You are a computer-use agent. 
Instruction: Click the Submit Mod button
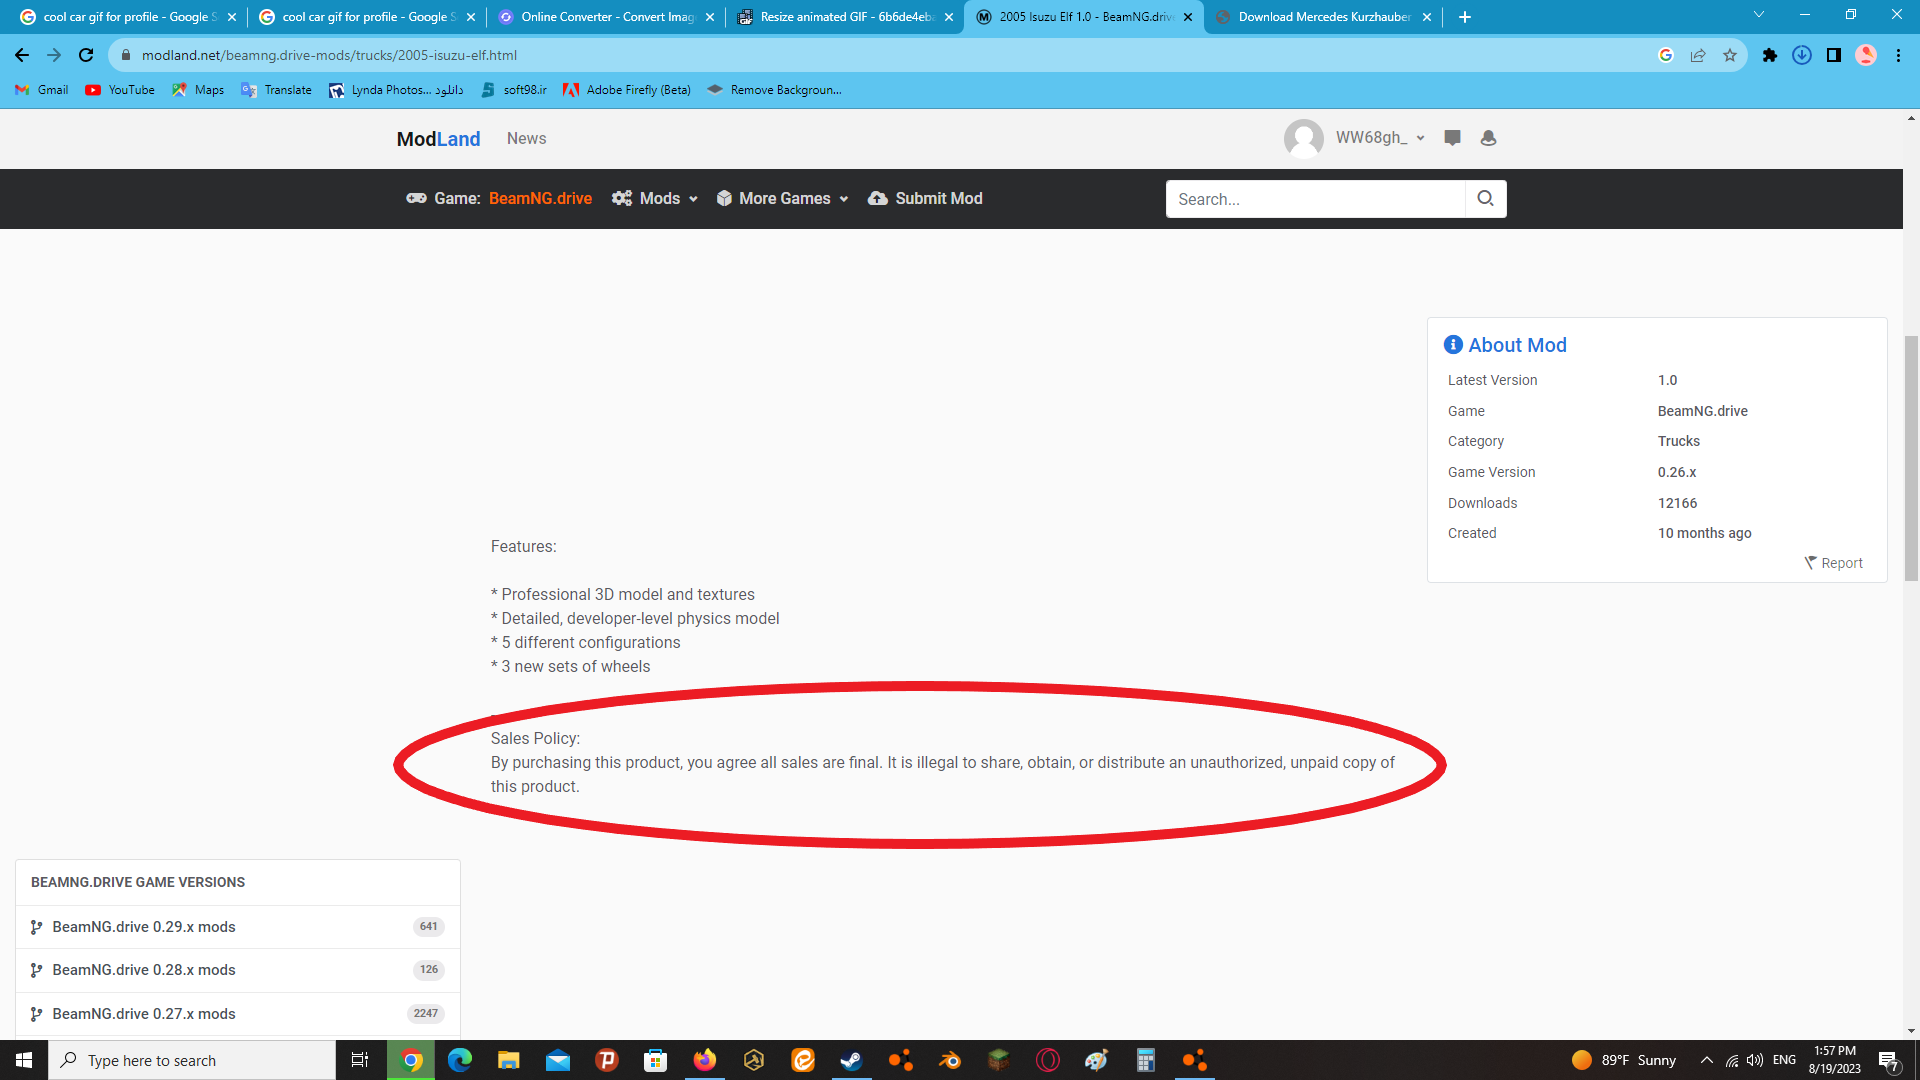(925, 199)
